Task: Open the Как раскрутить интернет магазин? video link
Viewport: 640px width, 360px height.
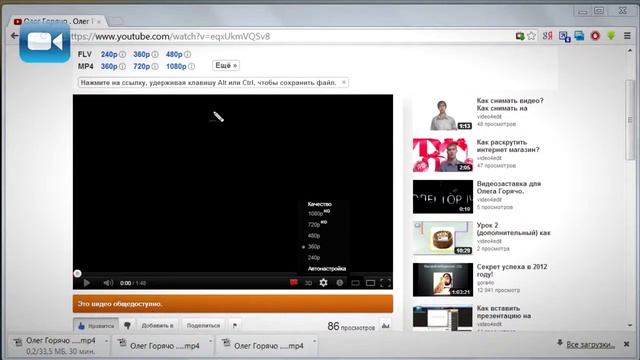Action: click(508, 146)
